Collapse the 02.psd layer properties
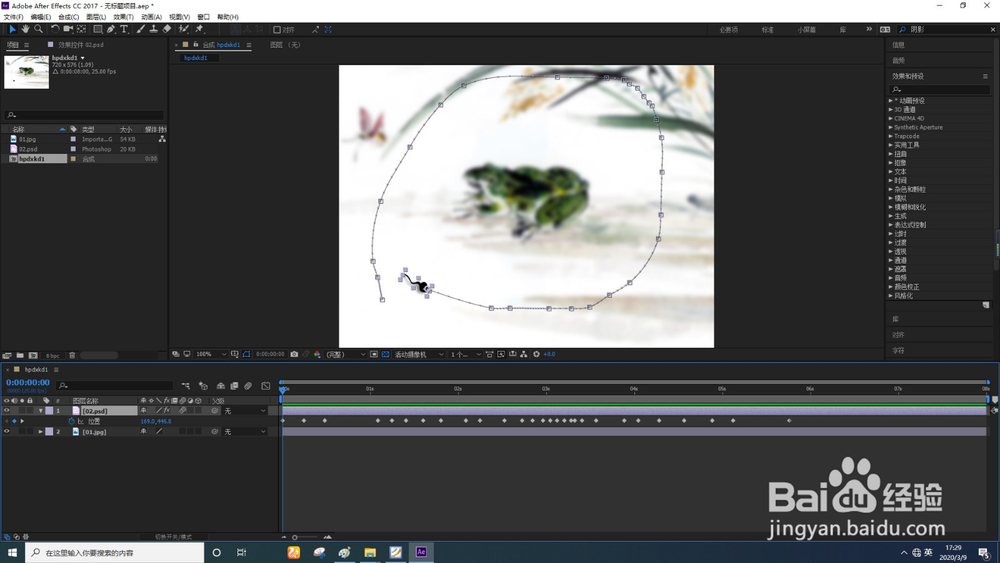 point(41,411)
